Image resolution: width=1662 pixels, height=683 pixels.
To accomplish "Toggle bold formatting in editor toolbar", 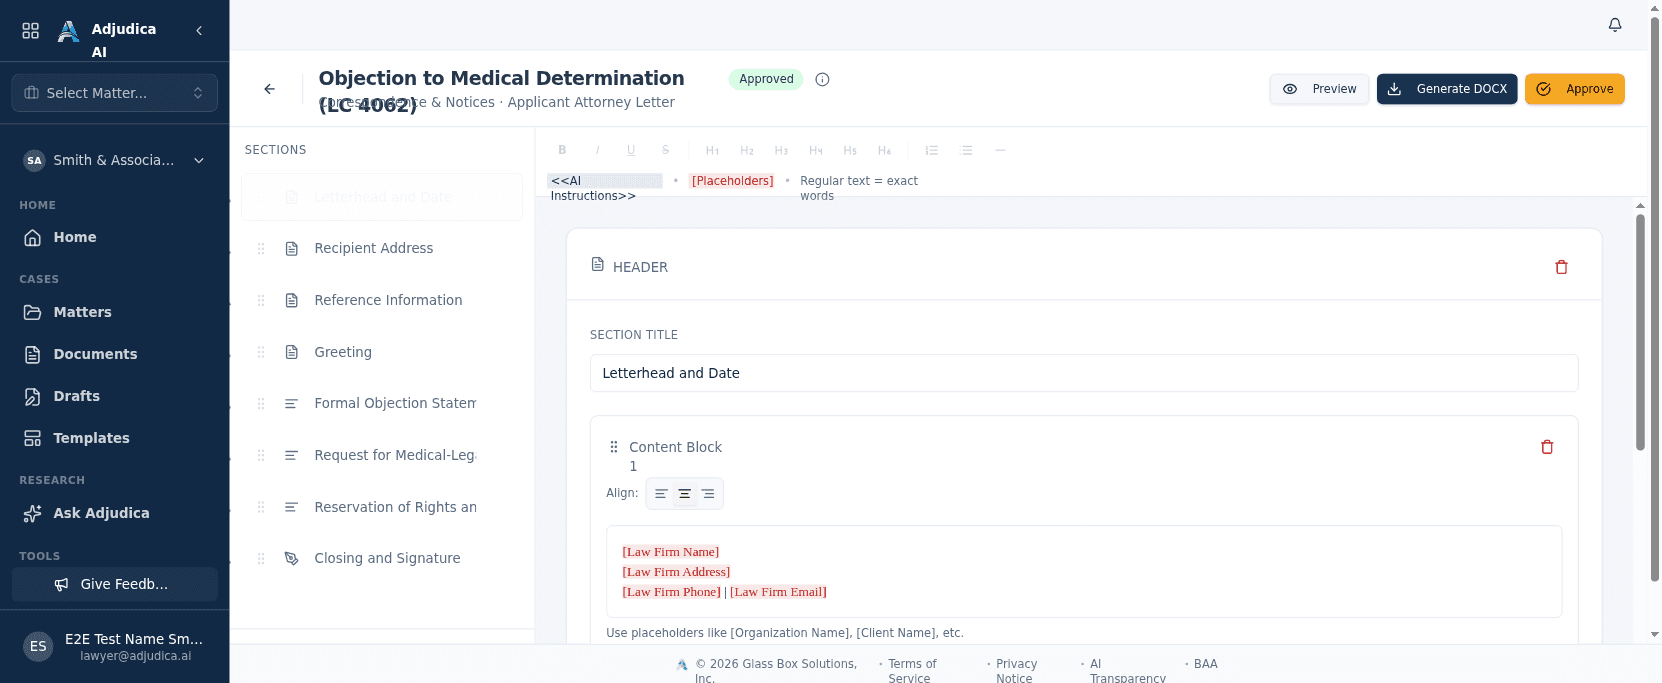I will coord(562,150).
